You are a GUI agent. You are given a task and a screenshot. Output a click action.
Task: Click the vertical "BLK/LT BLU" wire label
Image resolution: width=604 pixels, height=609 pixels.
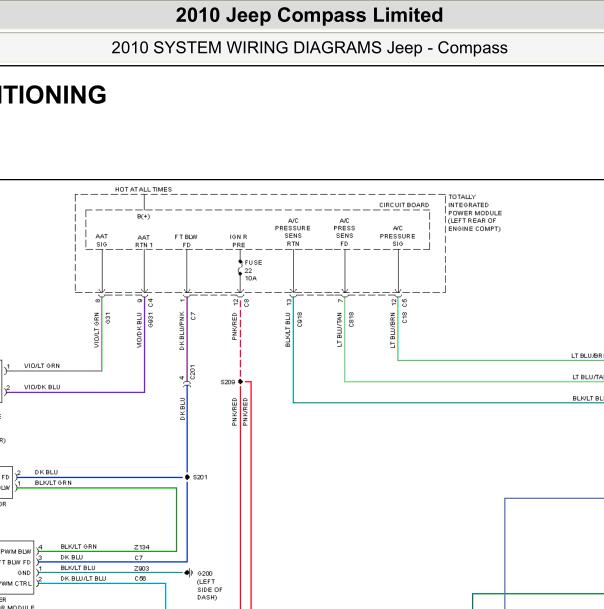pyautogui.click(x=288, y=330)
